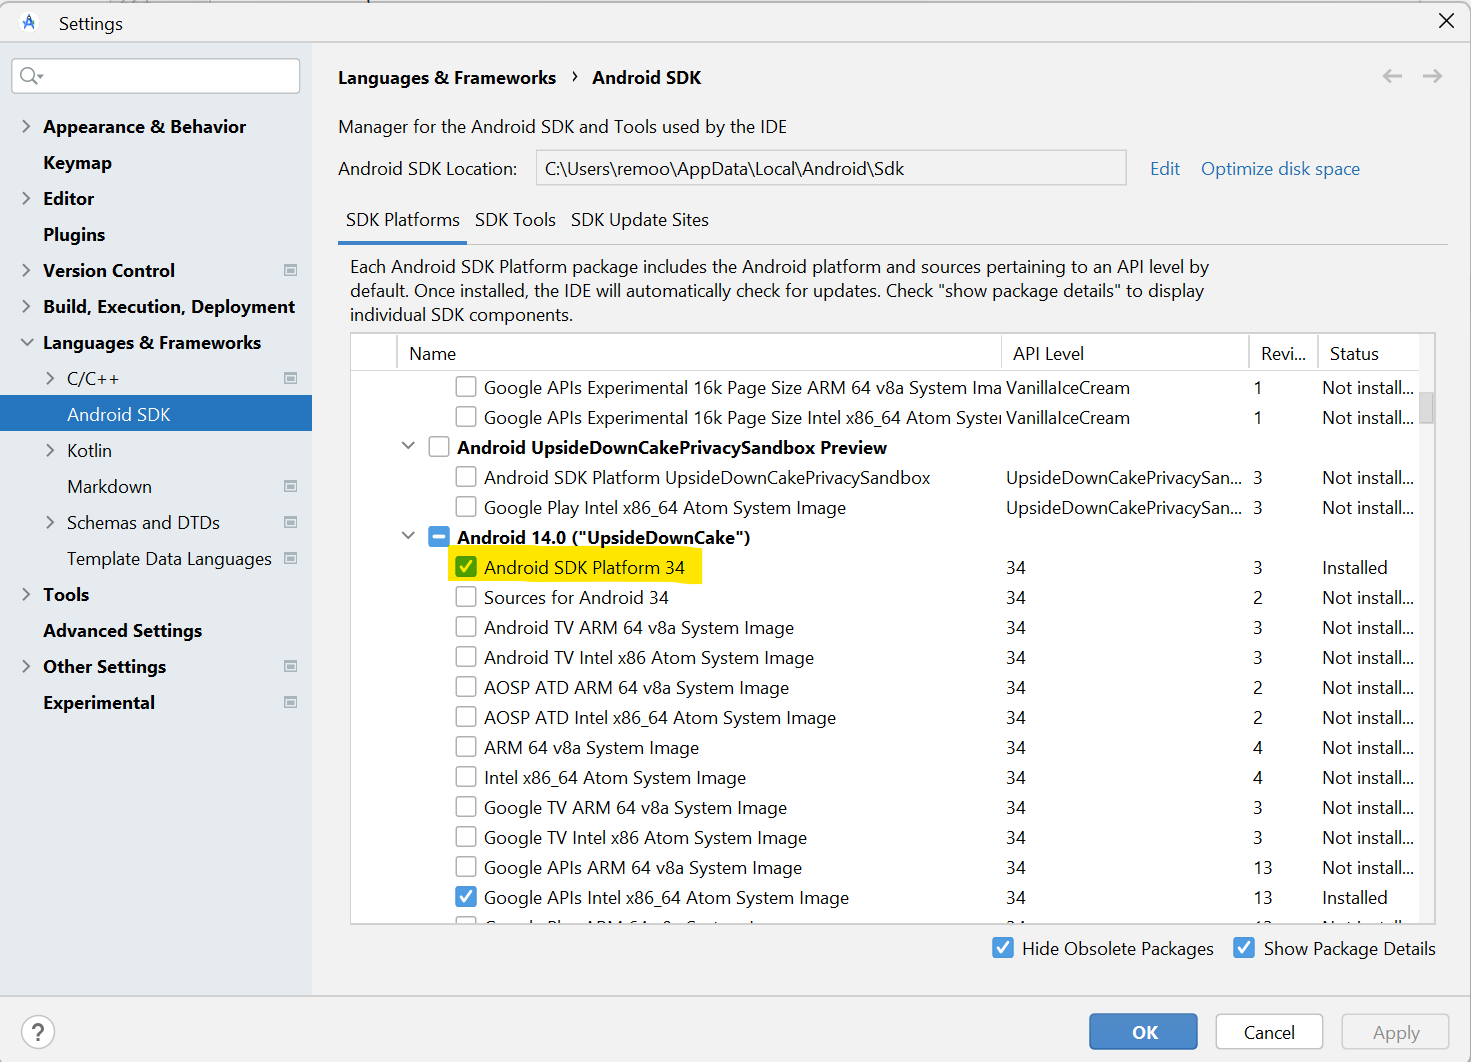The image size is (1471, 1062).
Task: Expand the C/C++ settings node
Action: pyautogui.click(x=50, y=378)
